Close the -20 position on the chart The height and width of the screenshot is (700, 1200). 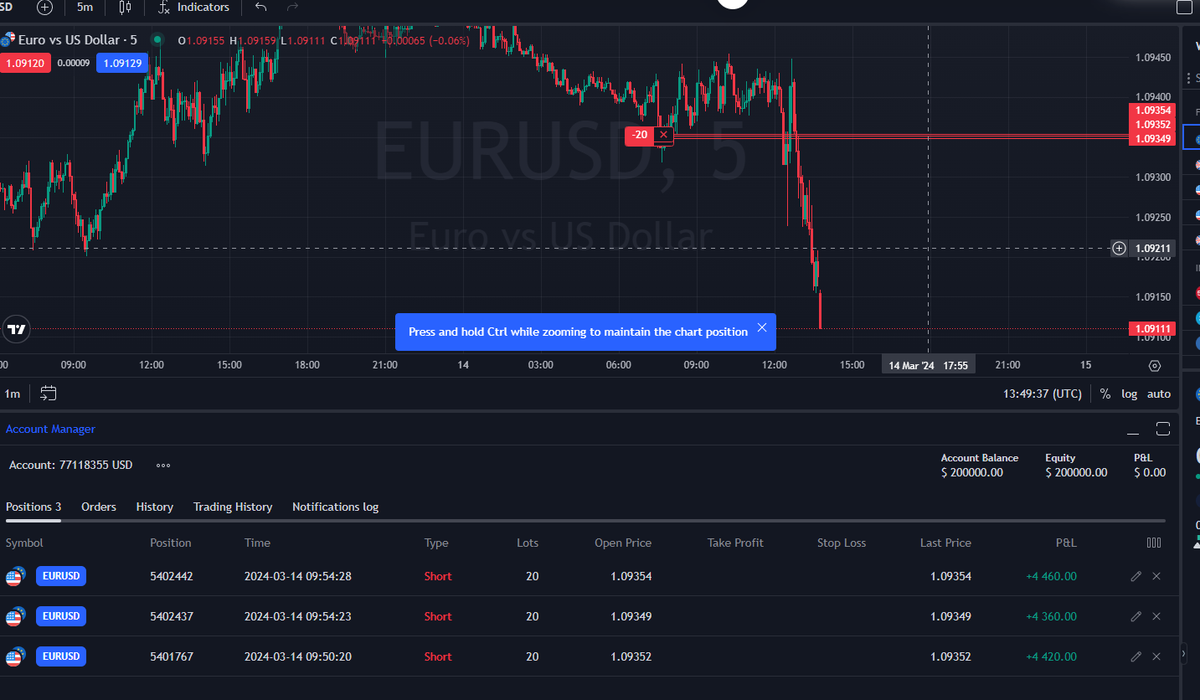662,135
